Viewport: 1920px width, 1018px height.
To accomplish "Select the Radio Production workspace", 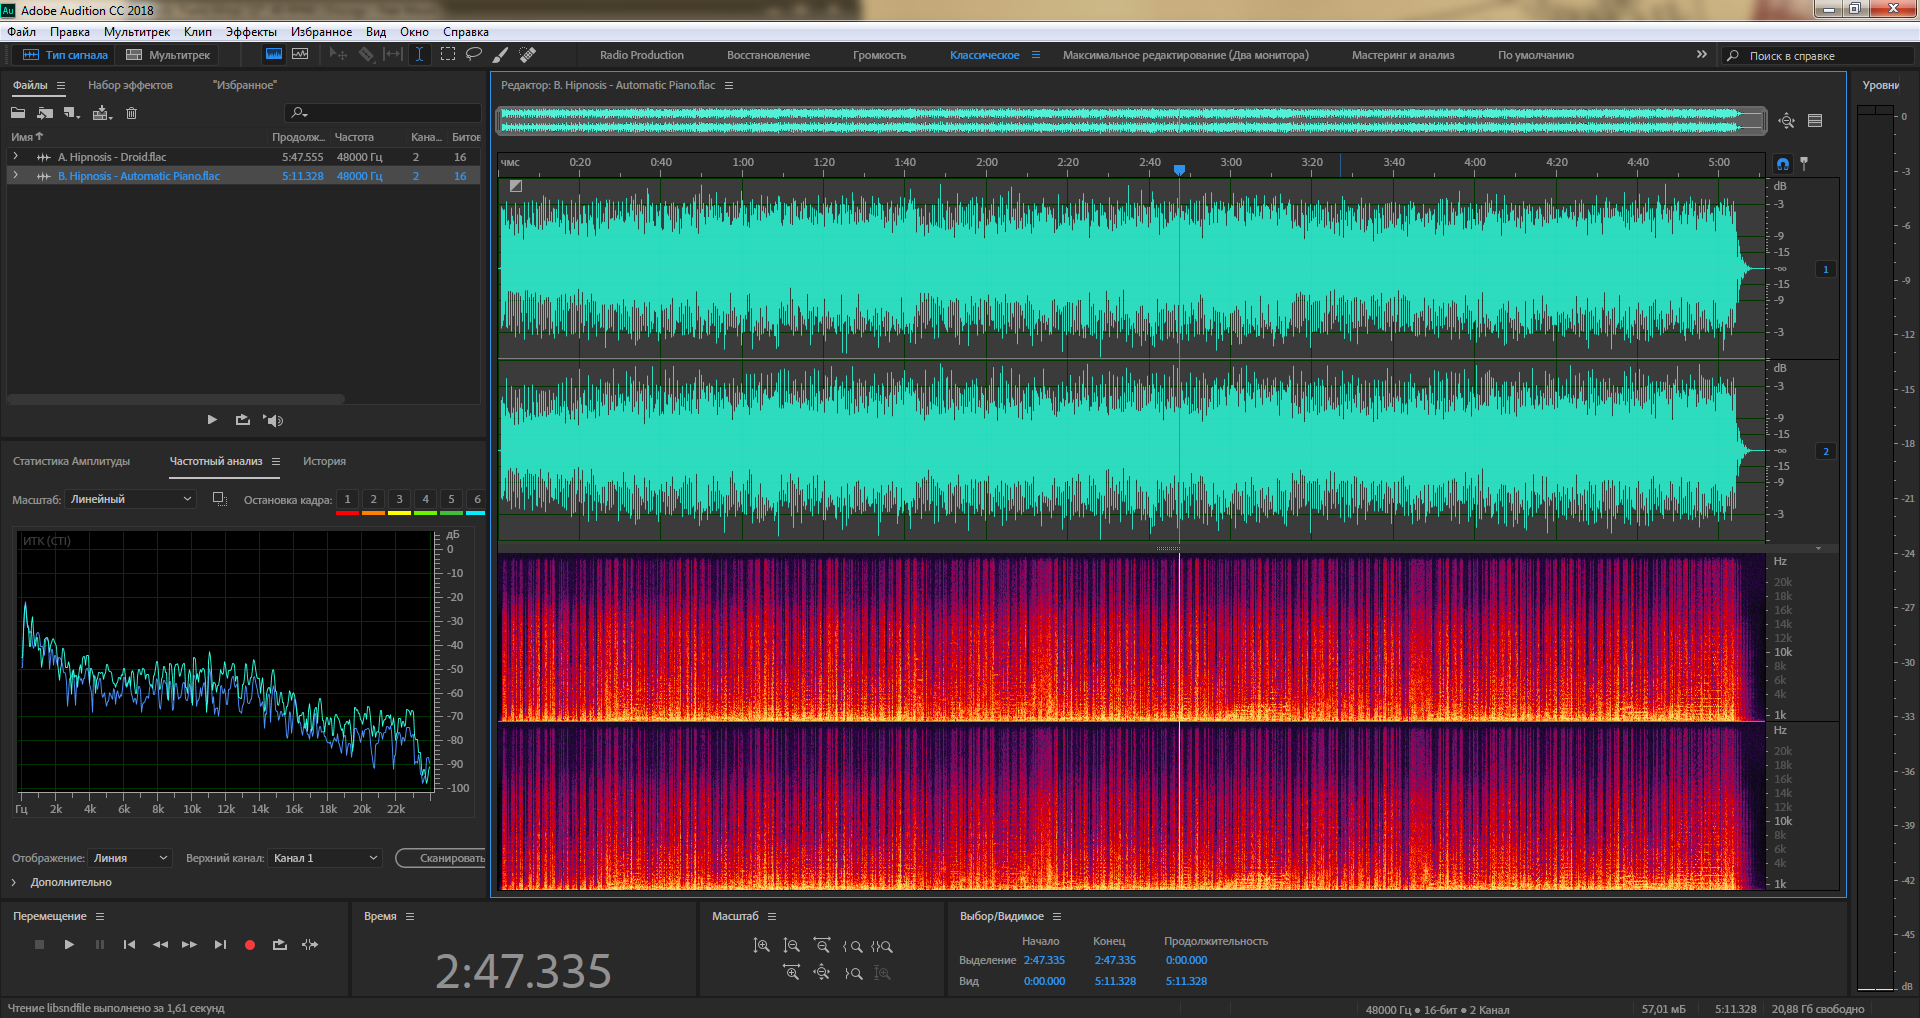I will [x=642, y=55].
